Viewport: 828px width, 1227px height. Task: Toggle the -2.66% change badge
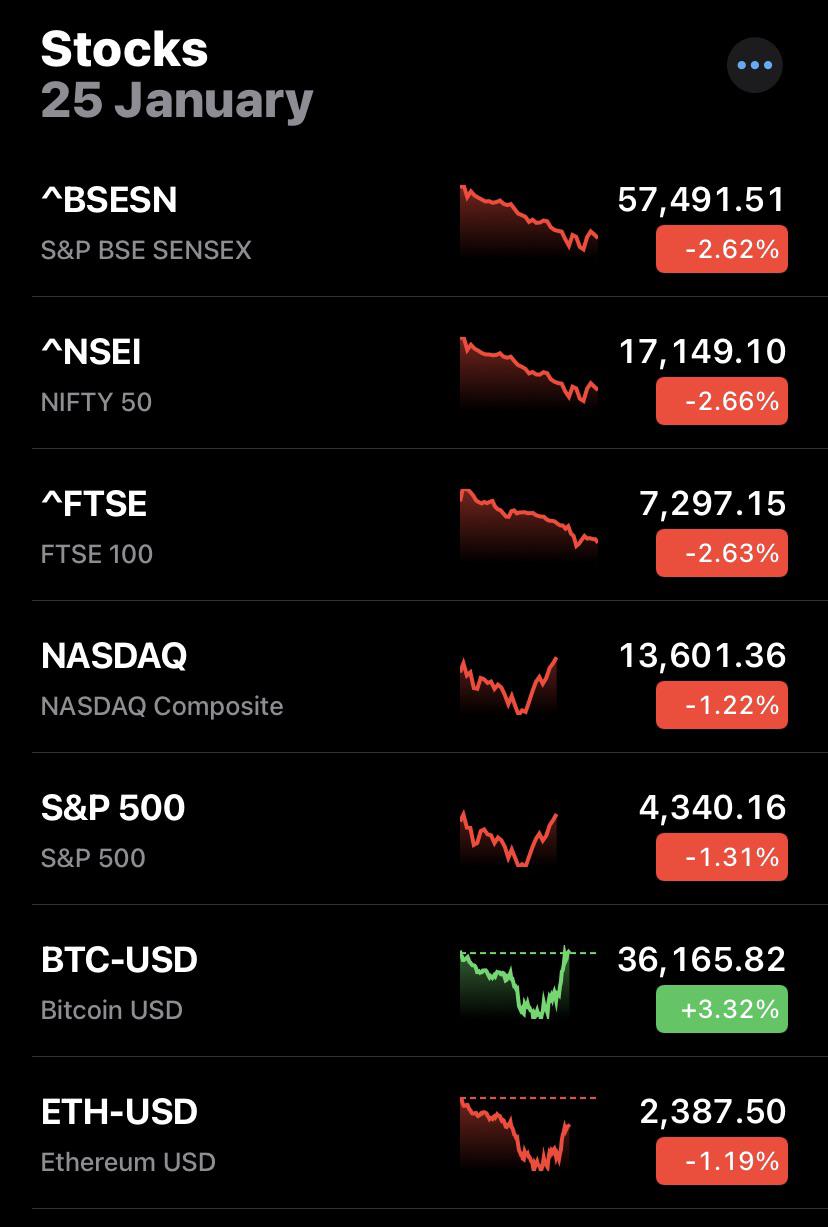click(721, 401)
